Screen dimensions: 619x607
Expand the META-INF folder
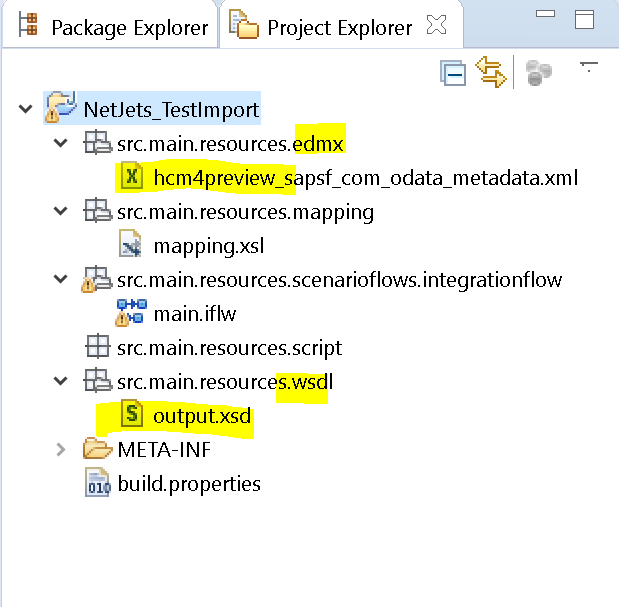(x=60, y=450)
